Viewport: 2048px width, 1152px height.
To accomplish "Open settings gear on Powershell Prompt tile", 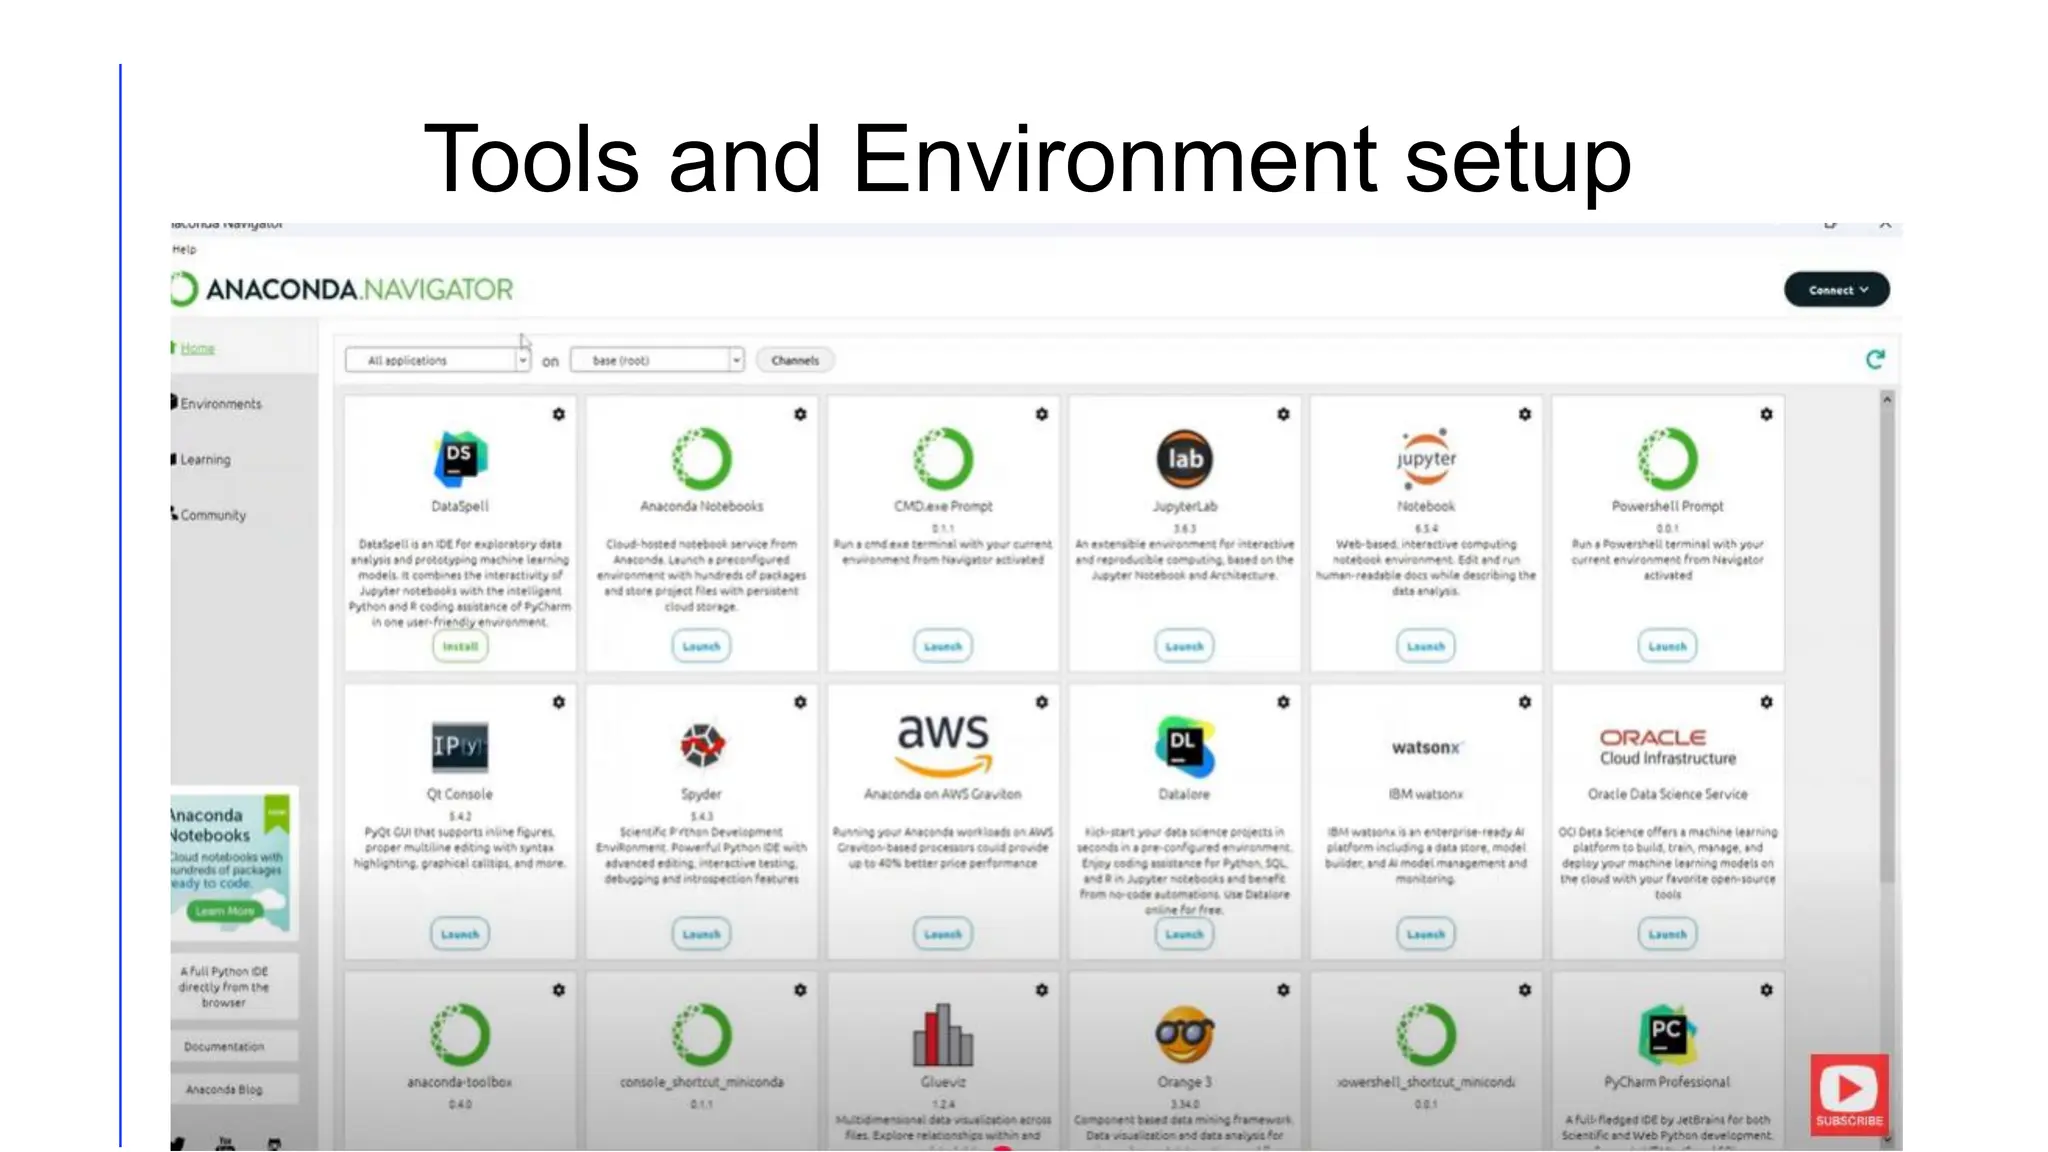I will coord(1766,414).
